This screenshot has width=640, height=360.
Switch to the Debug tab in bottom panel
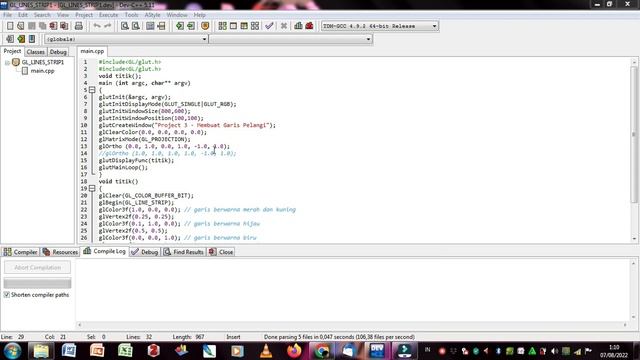click(145, 252)
